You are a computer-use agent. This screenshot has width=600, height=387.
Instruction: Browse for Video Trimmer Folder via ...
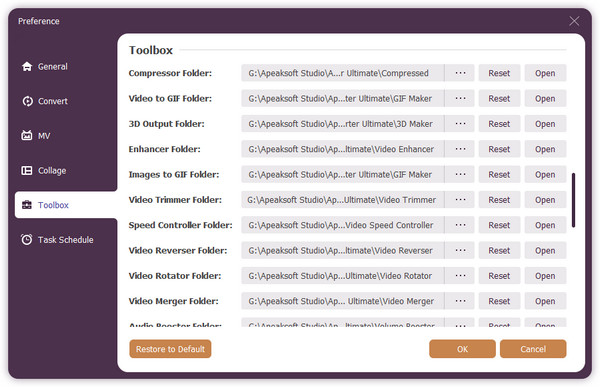(460, 199)
